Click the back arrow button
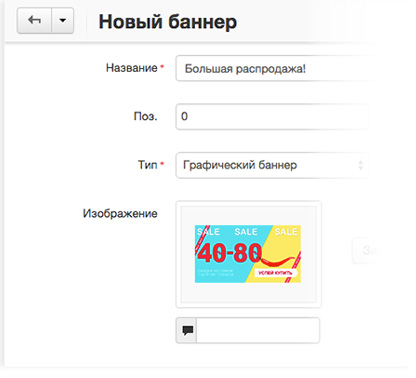The height and width of the screenshot is (378, 416). 34,21
